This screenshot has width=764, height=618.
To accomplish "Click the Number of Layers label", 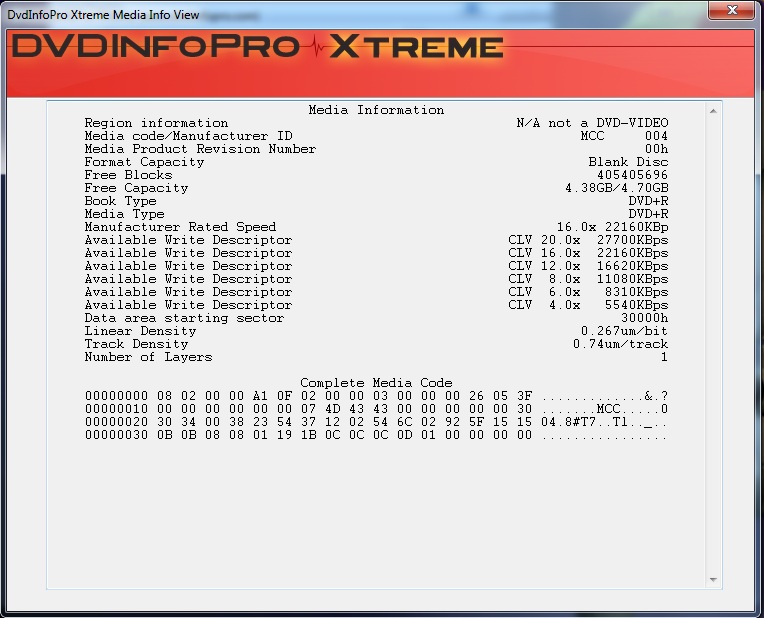I will click(x=148, y=357).
